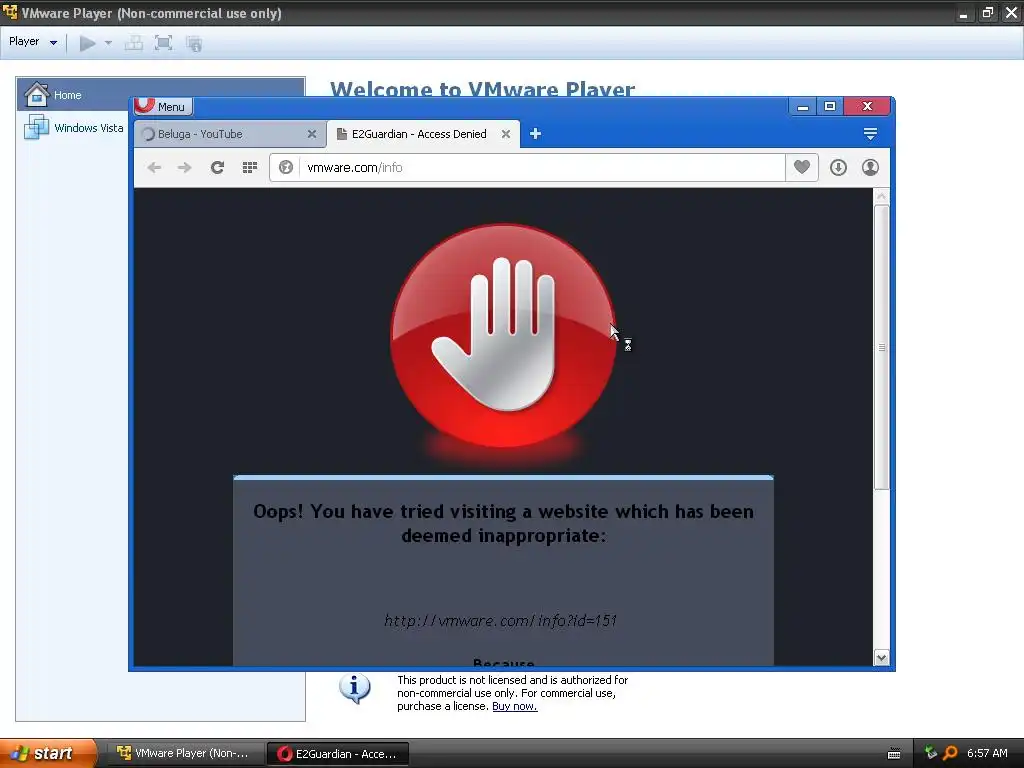
Task: Click the Oops inappropriate website heading text
Action: pos(504,523)
